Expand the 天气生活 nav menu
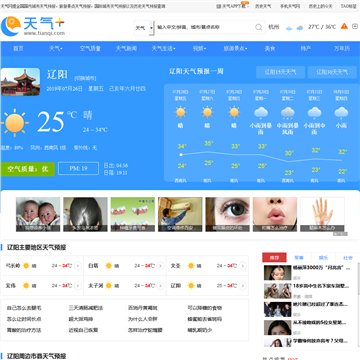This screenshot has width=360, height=360. pyautogui.click(x=163, y=49)
